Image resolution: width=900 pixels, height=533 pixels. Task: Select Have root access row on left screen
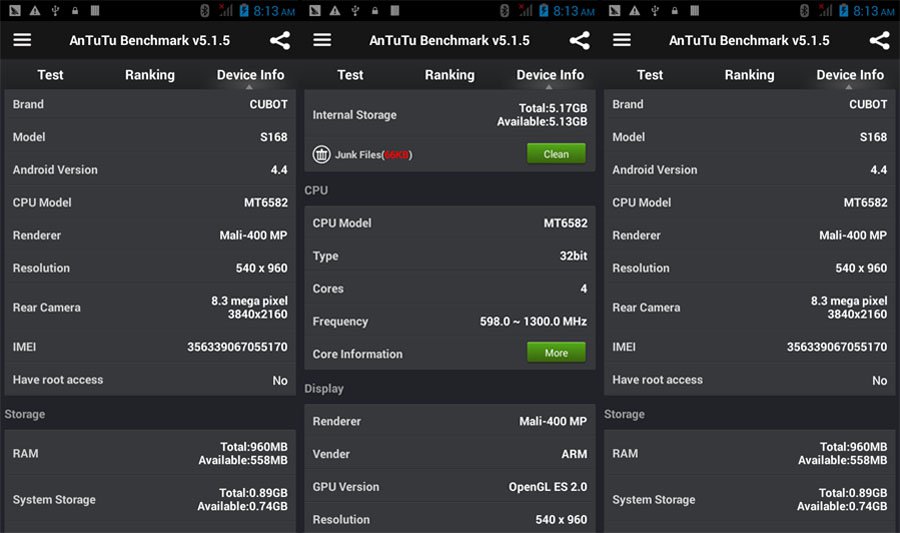coord(150,379)
